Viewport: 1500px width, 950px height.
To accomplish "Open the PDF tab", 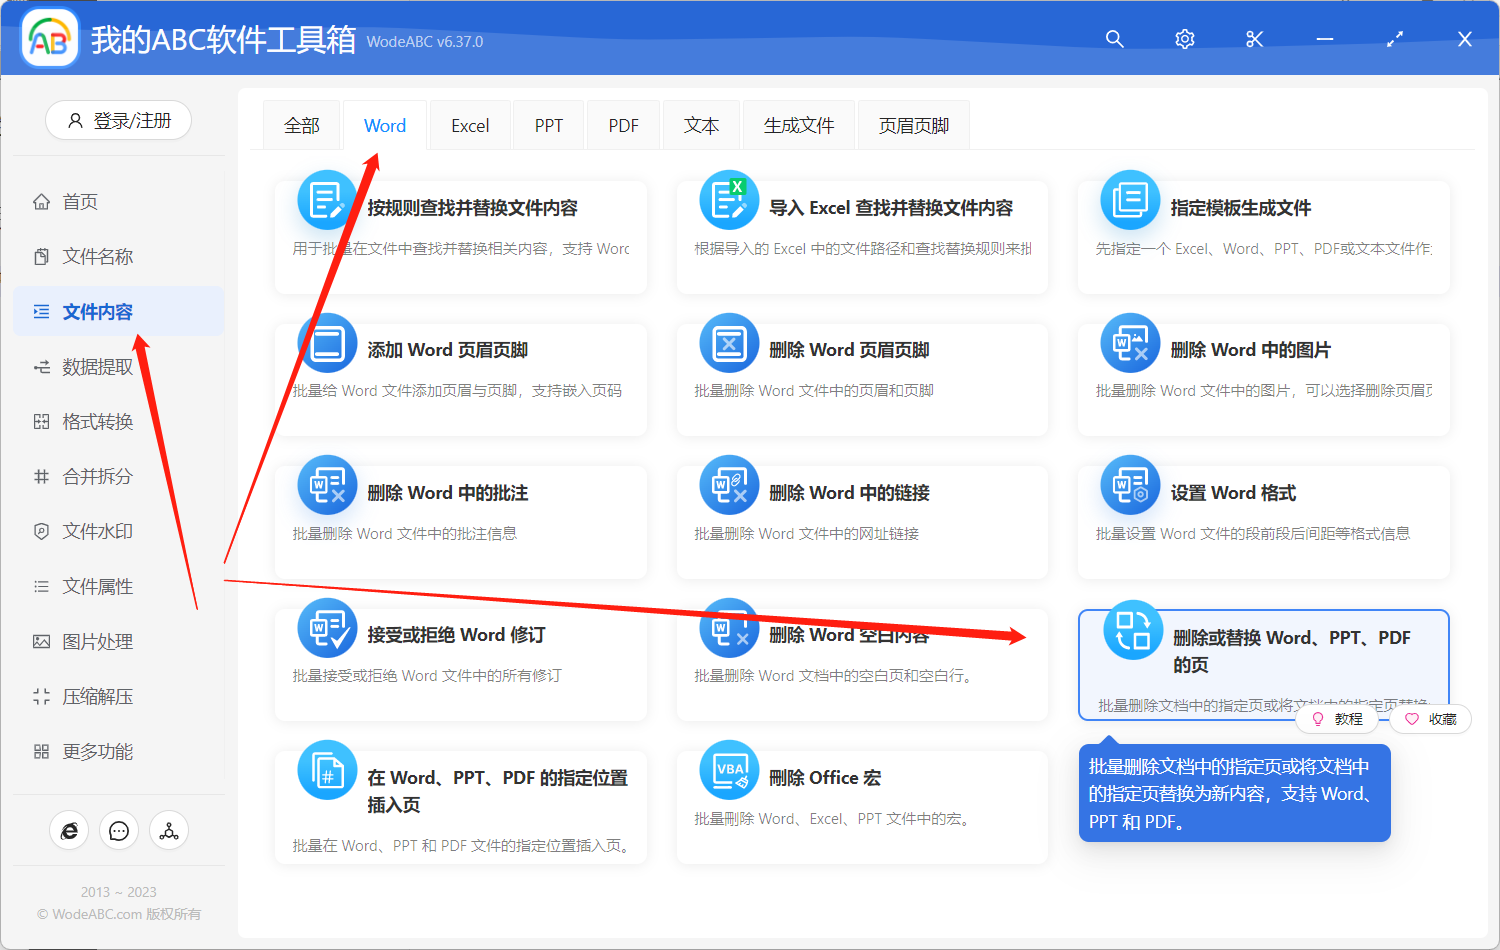I will click(622, 124).
